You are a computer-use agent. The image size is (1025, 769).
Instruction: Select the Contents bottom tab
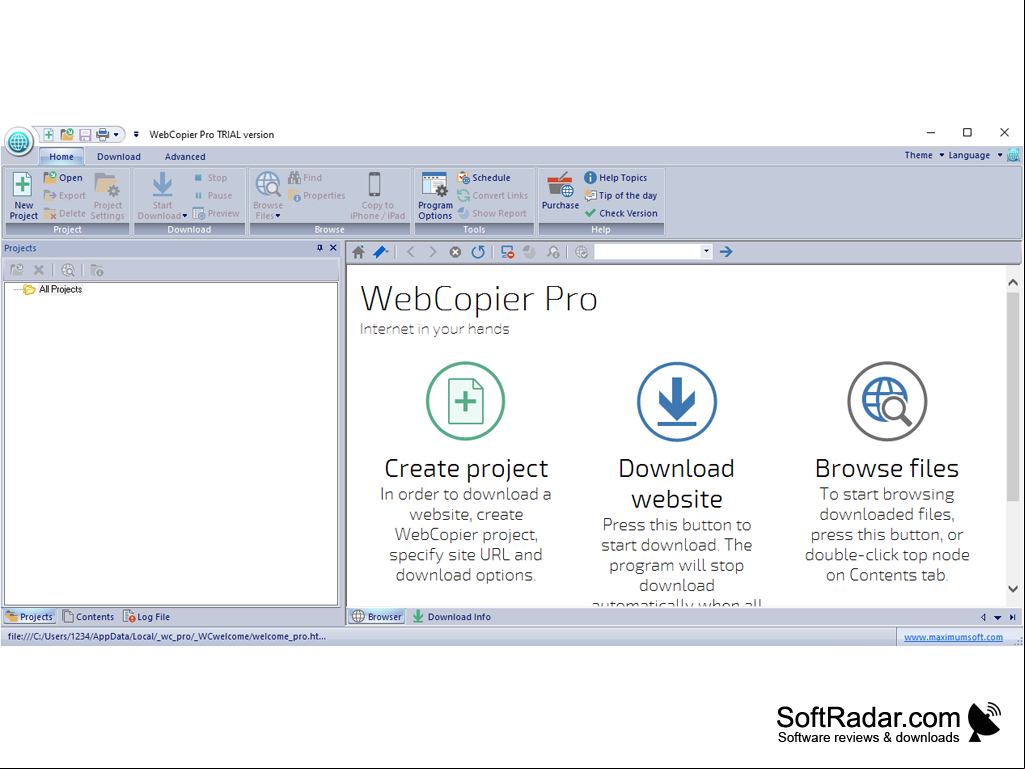(88, 617)
